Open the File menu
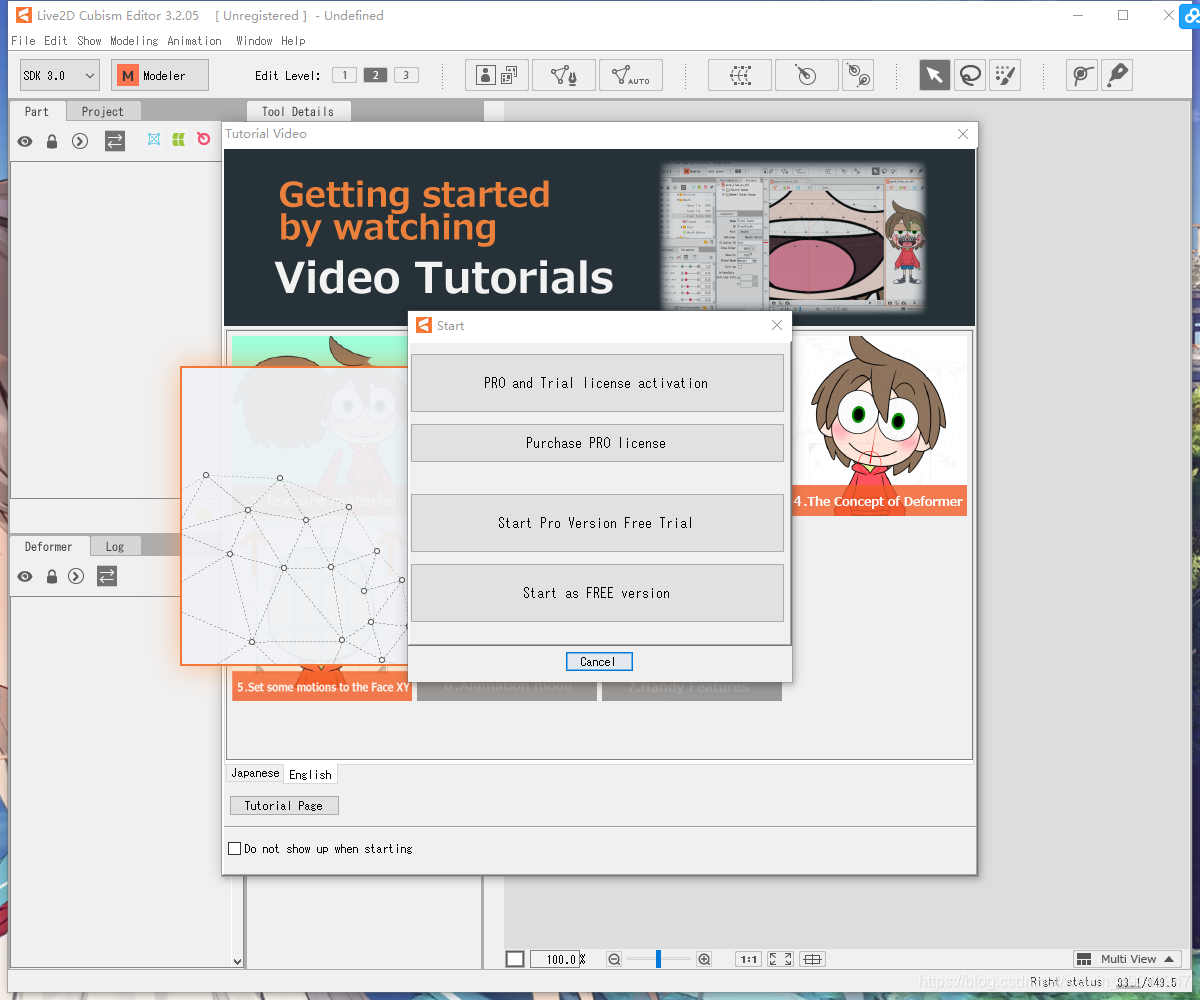The image size is (1200, 1000). (x=22, y=41)
